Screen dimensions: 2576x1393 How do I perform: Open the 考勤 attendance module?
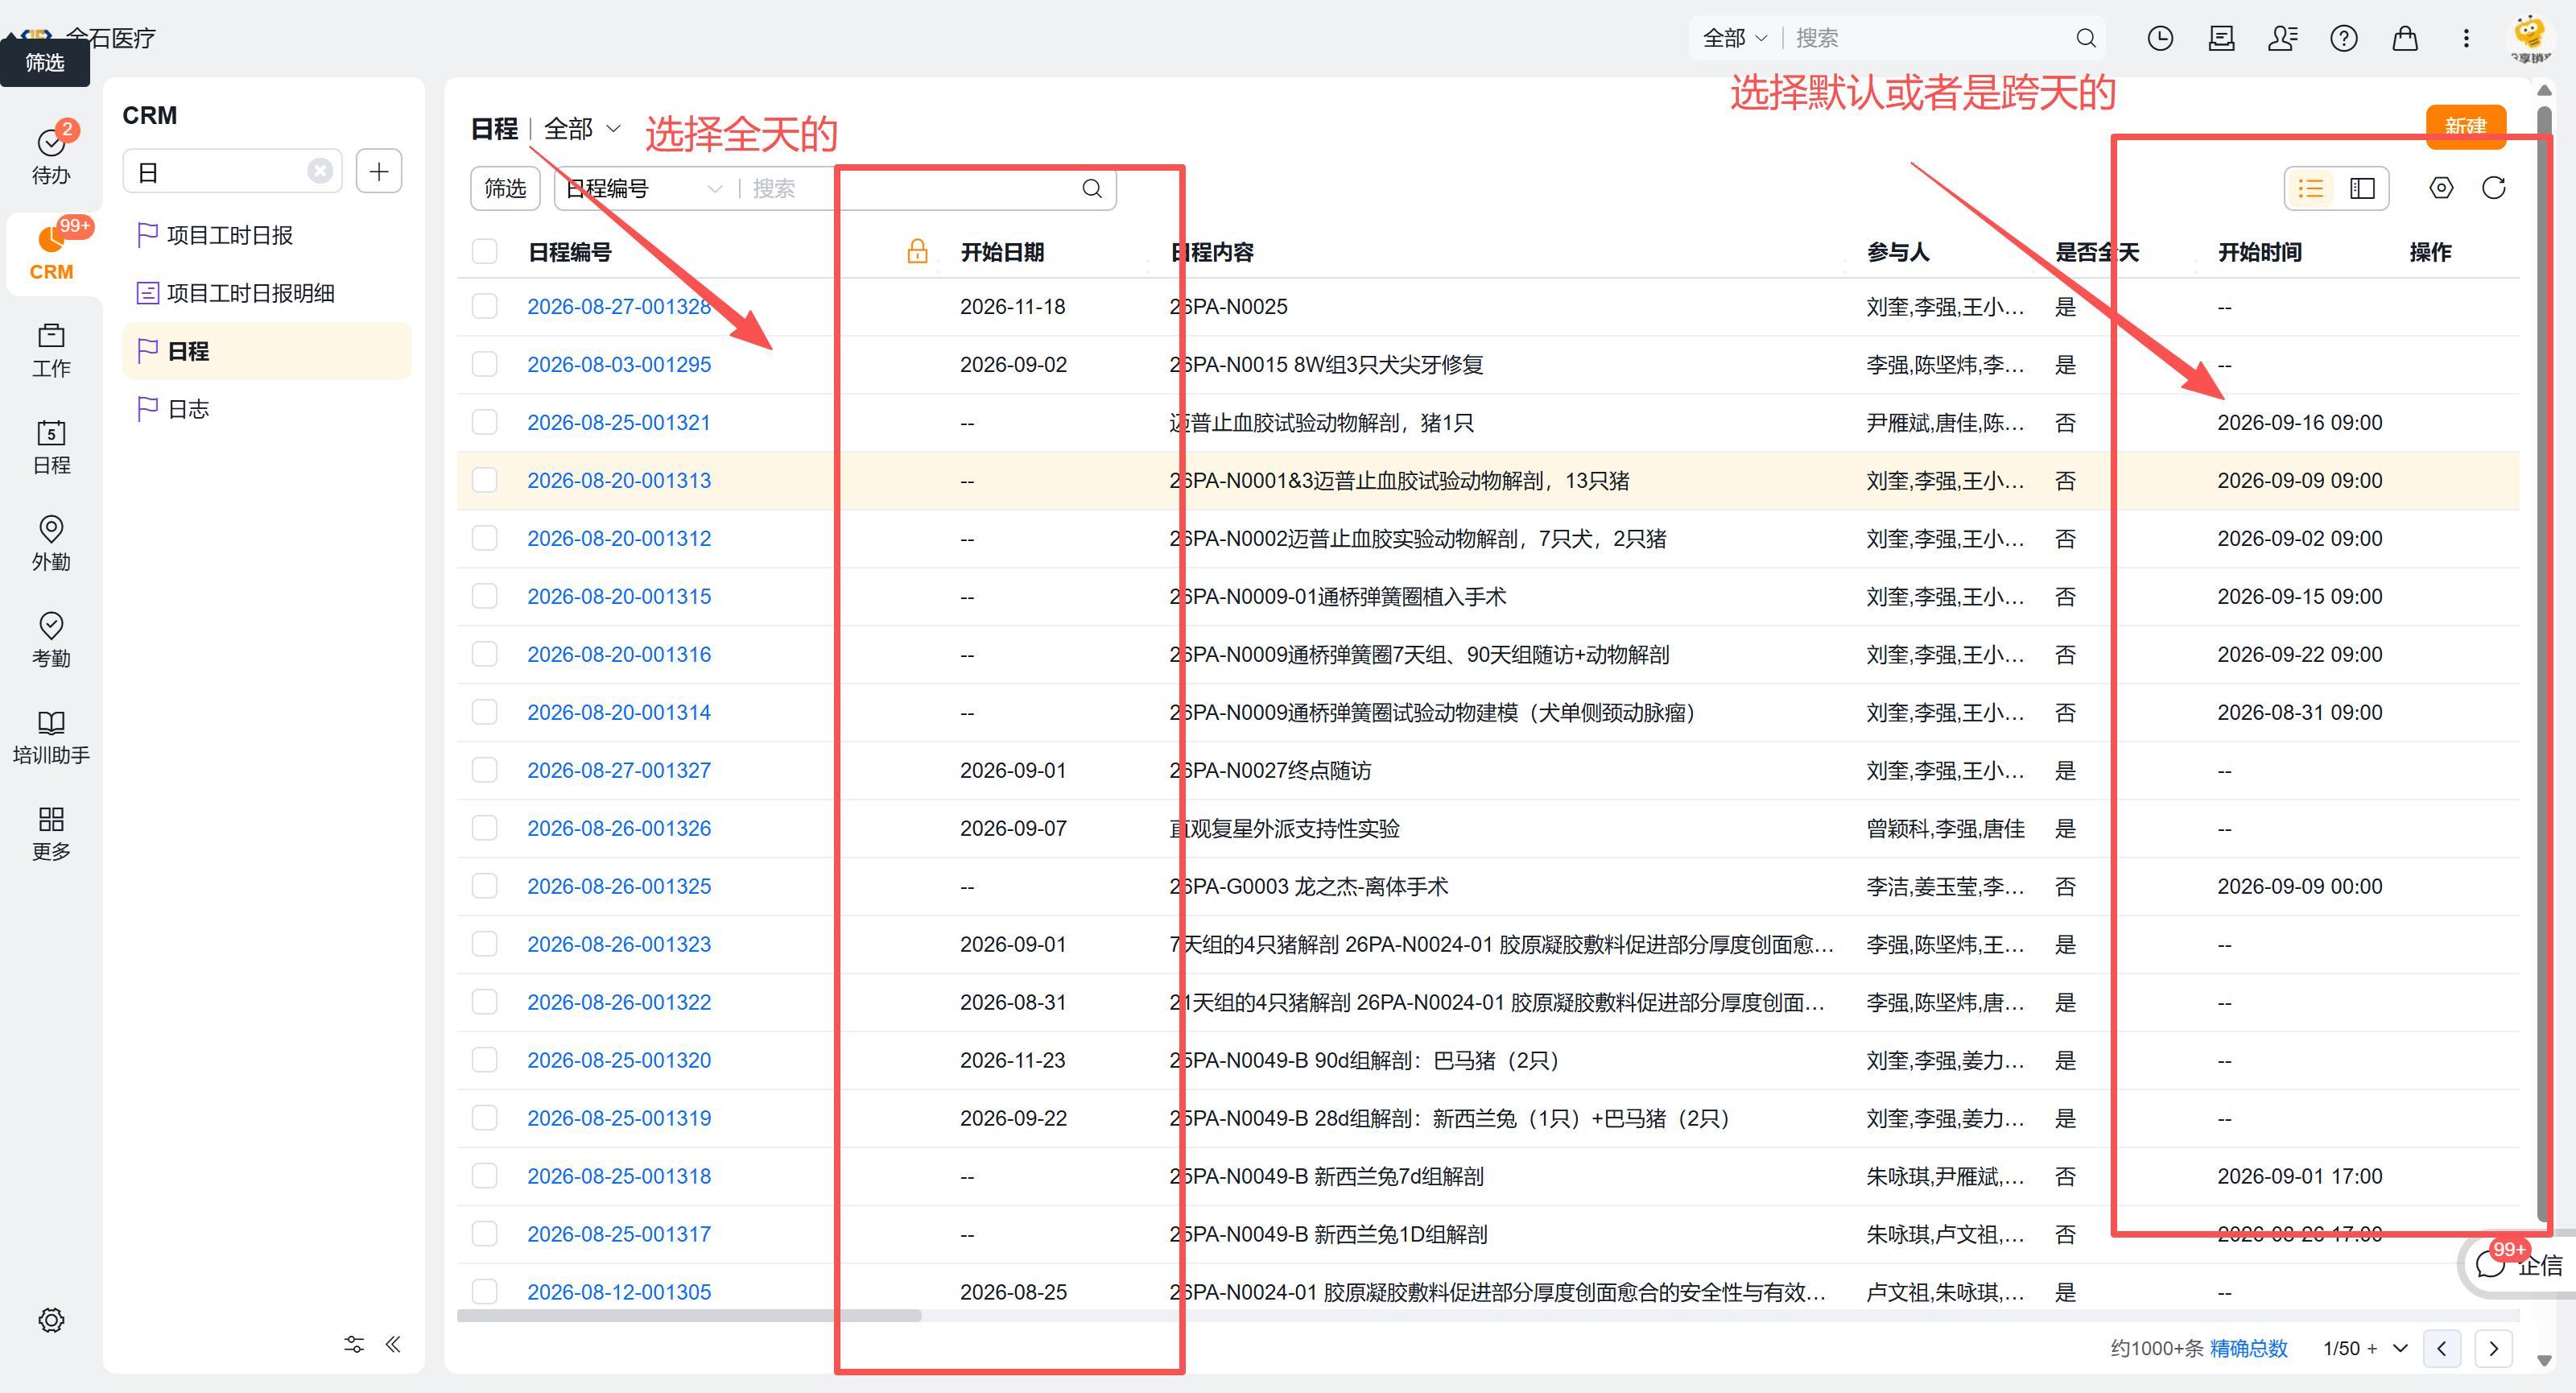pos(51,639)
